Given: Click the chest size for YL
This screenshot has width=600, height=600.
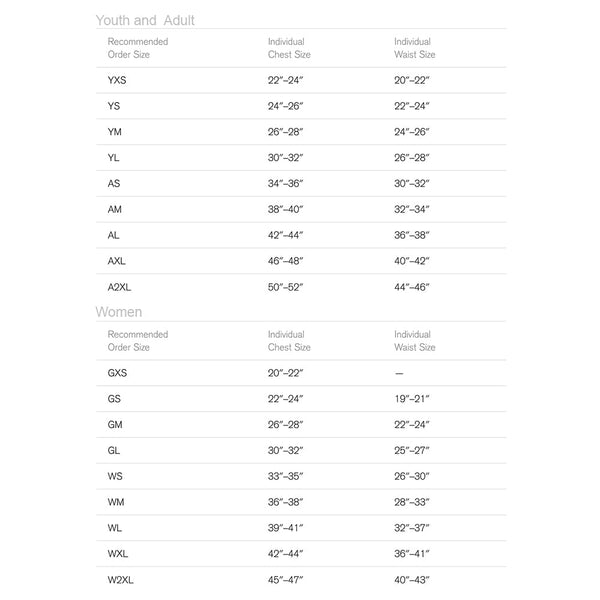Looking at the screenshot, I should point(285,157).
